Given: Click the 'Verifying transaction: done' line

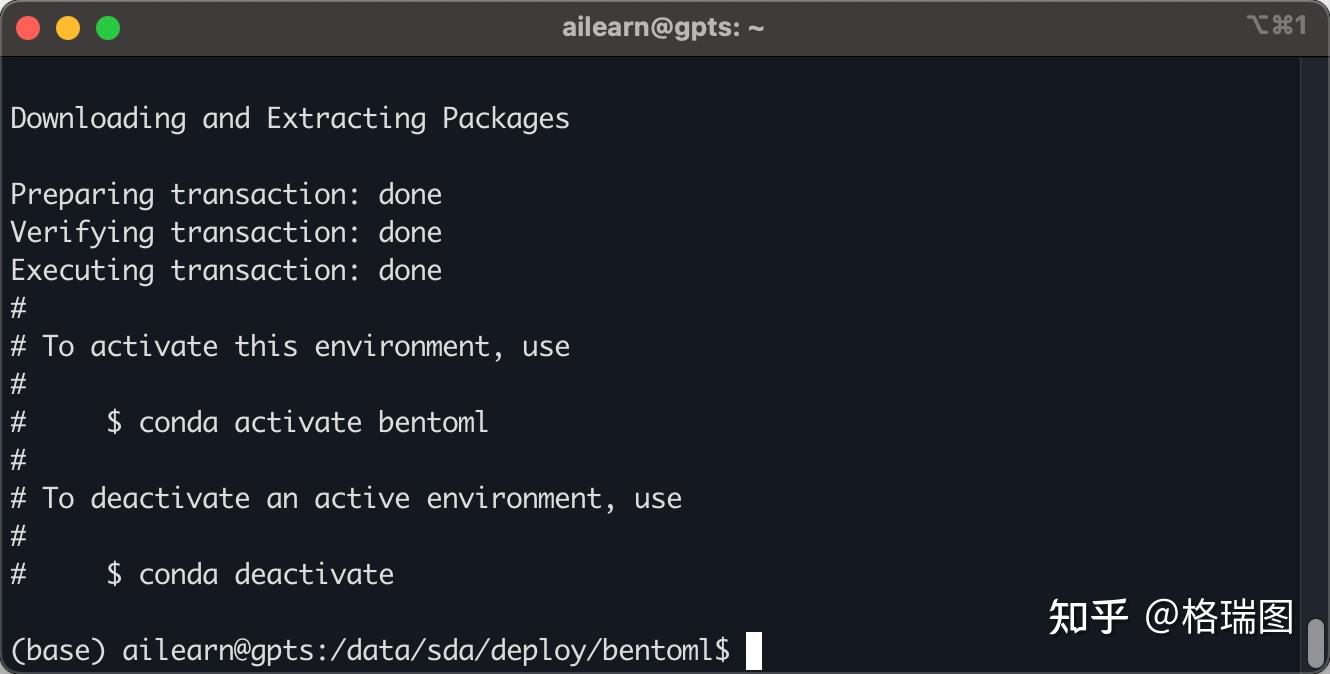Looking at the screenshot, I should [226, 232].
